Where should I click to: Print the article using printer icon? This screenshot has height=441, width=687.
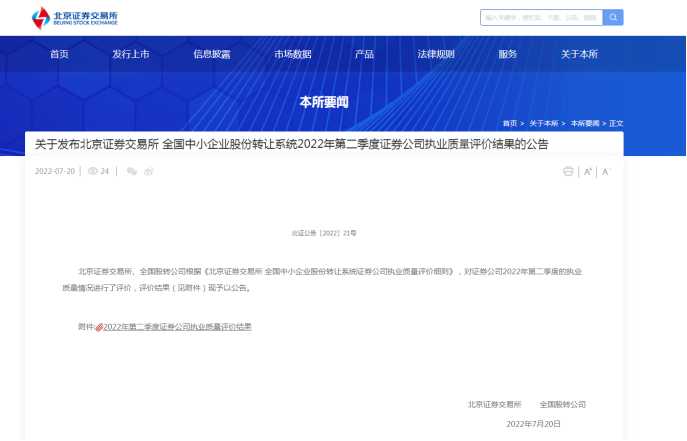568,171
